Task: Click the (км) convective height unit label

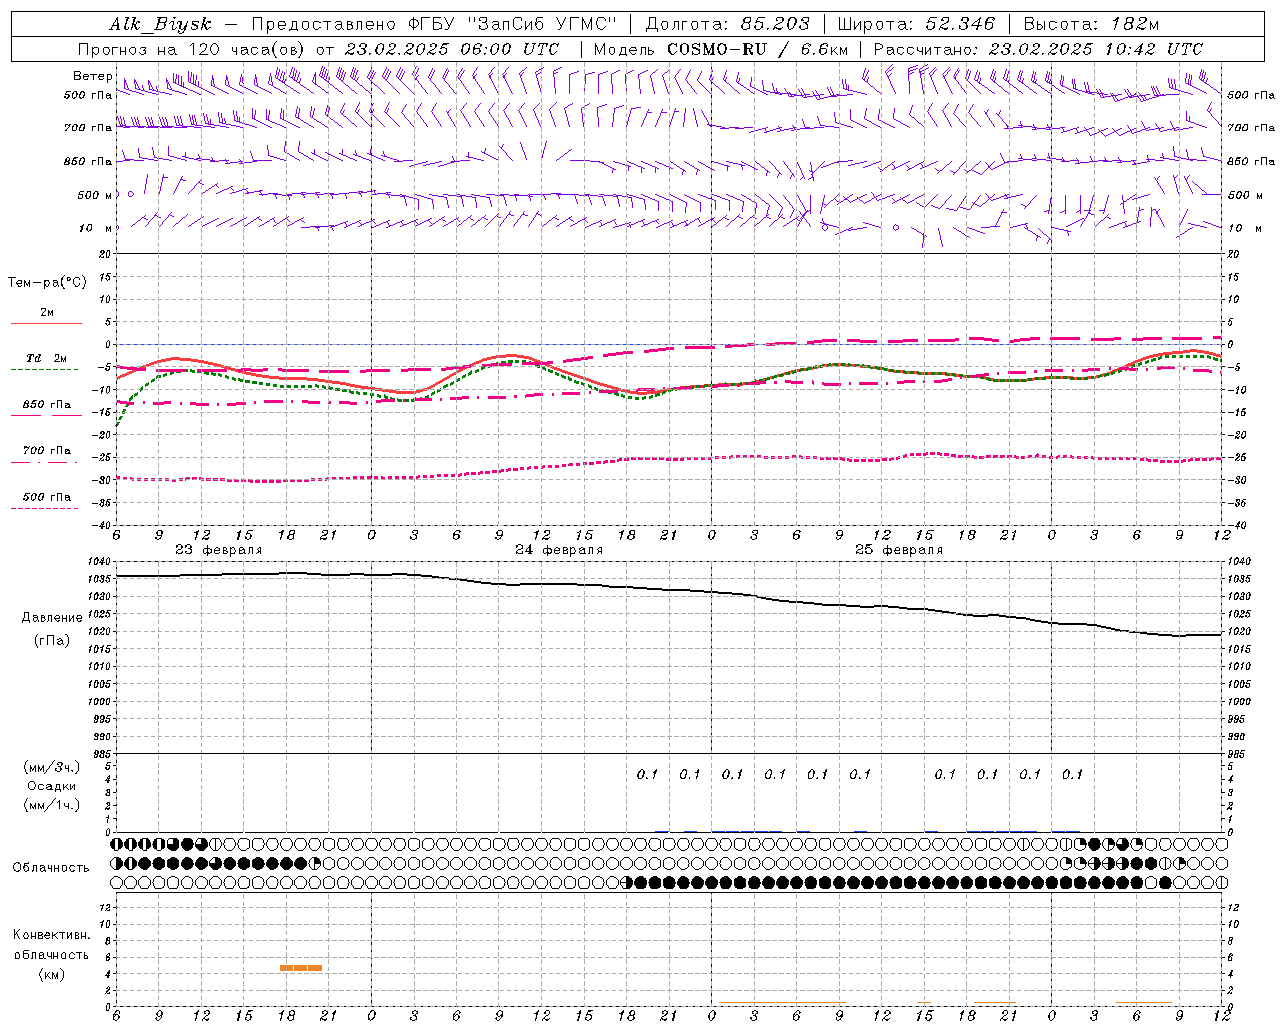Action: (51, 974)
